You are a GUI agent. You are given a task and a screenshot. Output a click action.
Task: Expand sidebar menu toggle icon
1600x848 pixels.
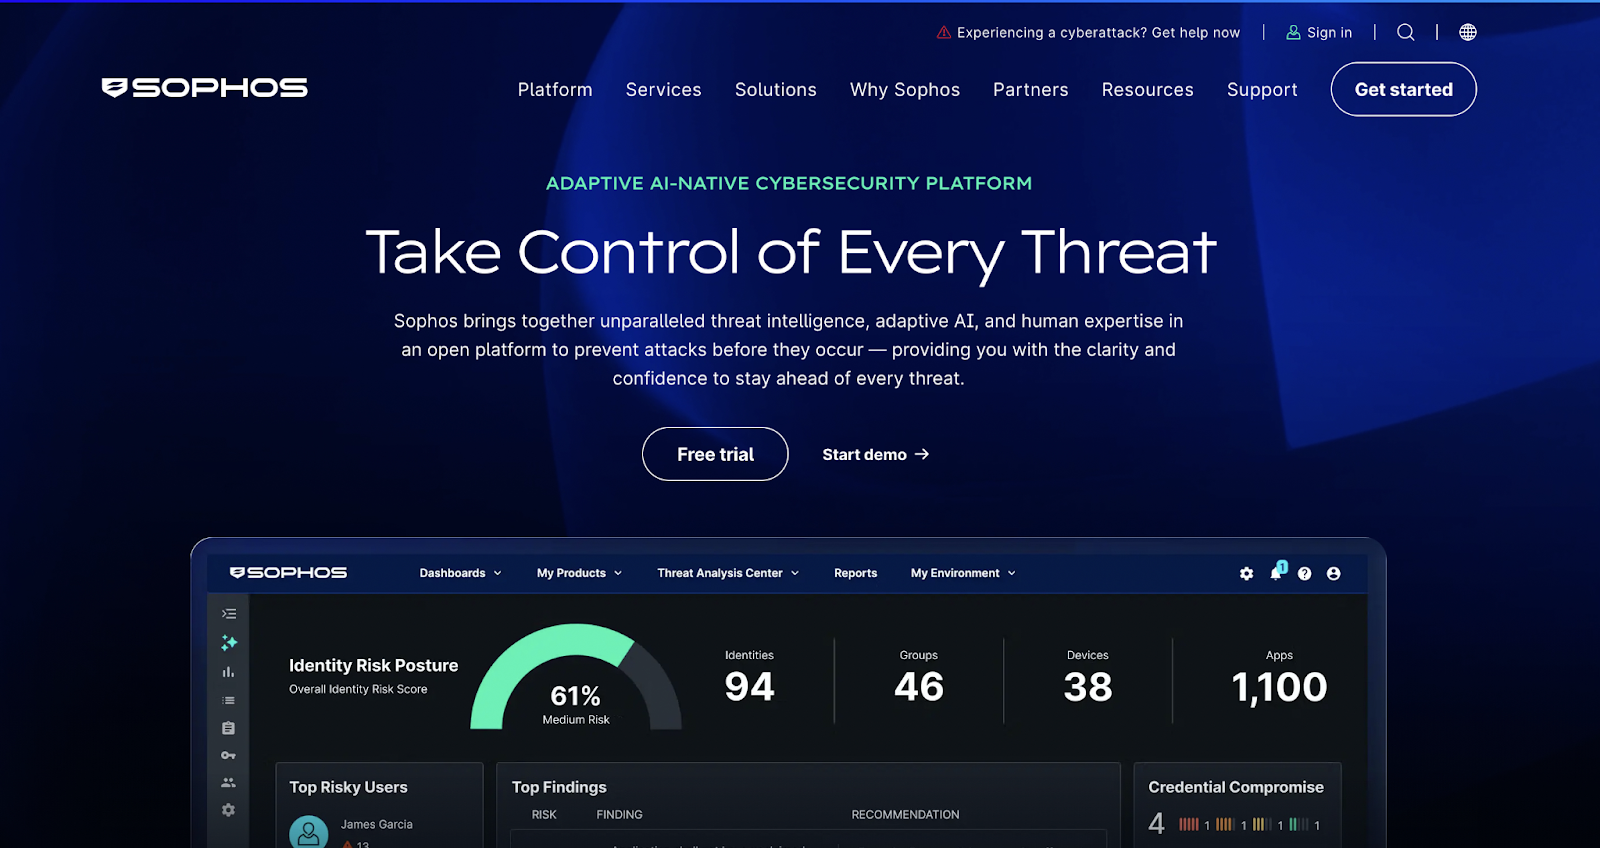click(x=229, y=614)
